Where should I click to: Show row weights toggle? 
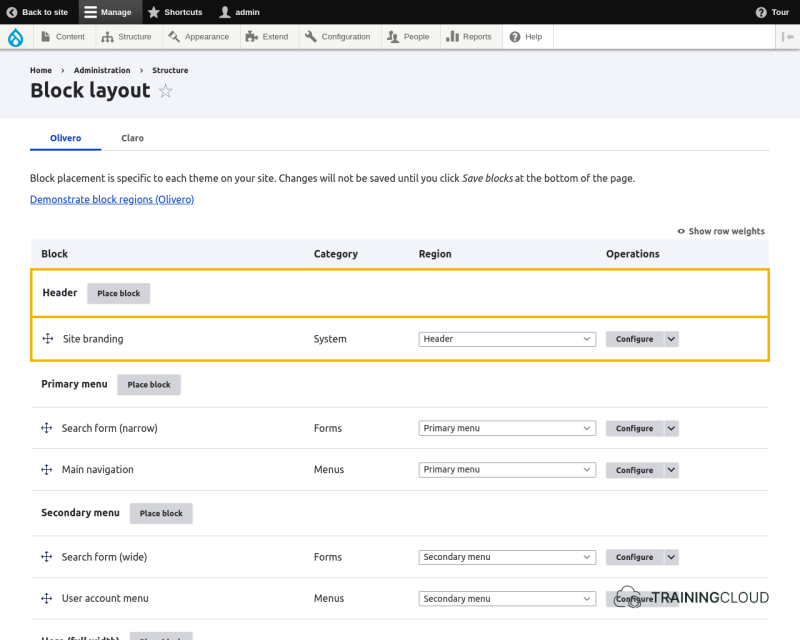[721, 231]
